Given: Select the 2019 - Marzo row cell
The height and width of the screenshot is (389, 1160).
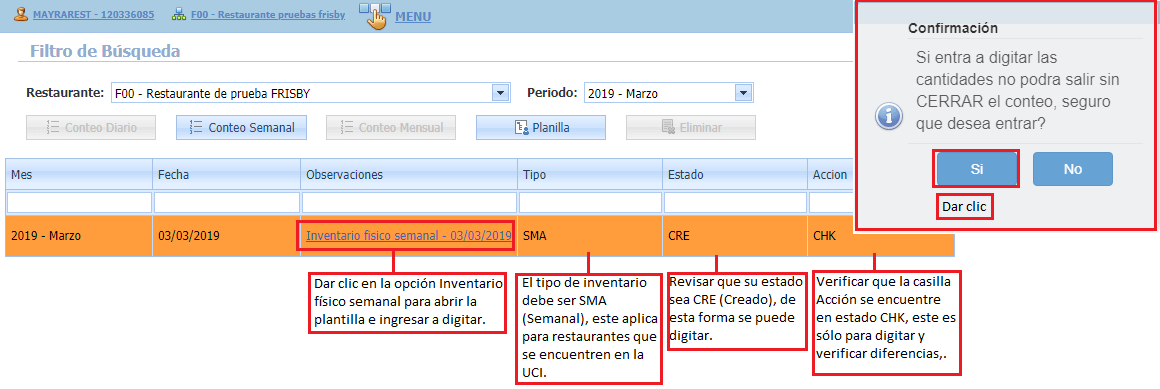Looking at the screenshot, I should coord(78,236).
